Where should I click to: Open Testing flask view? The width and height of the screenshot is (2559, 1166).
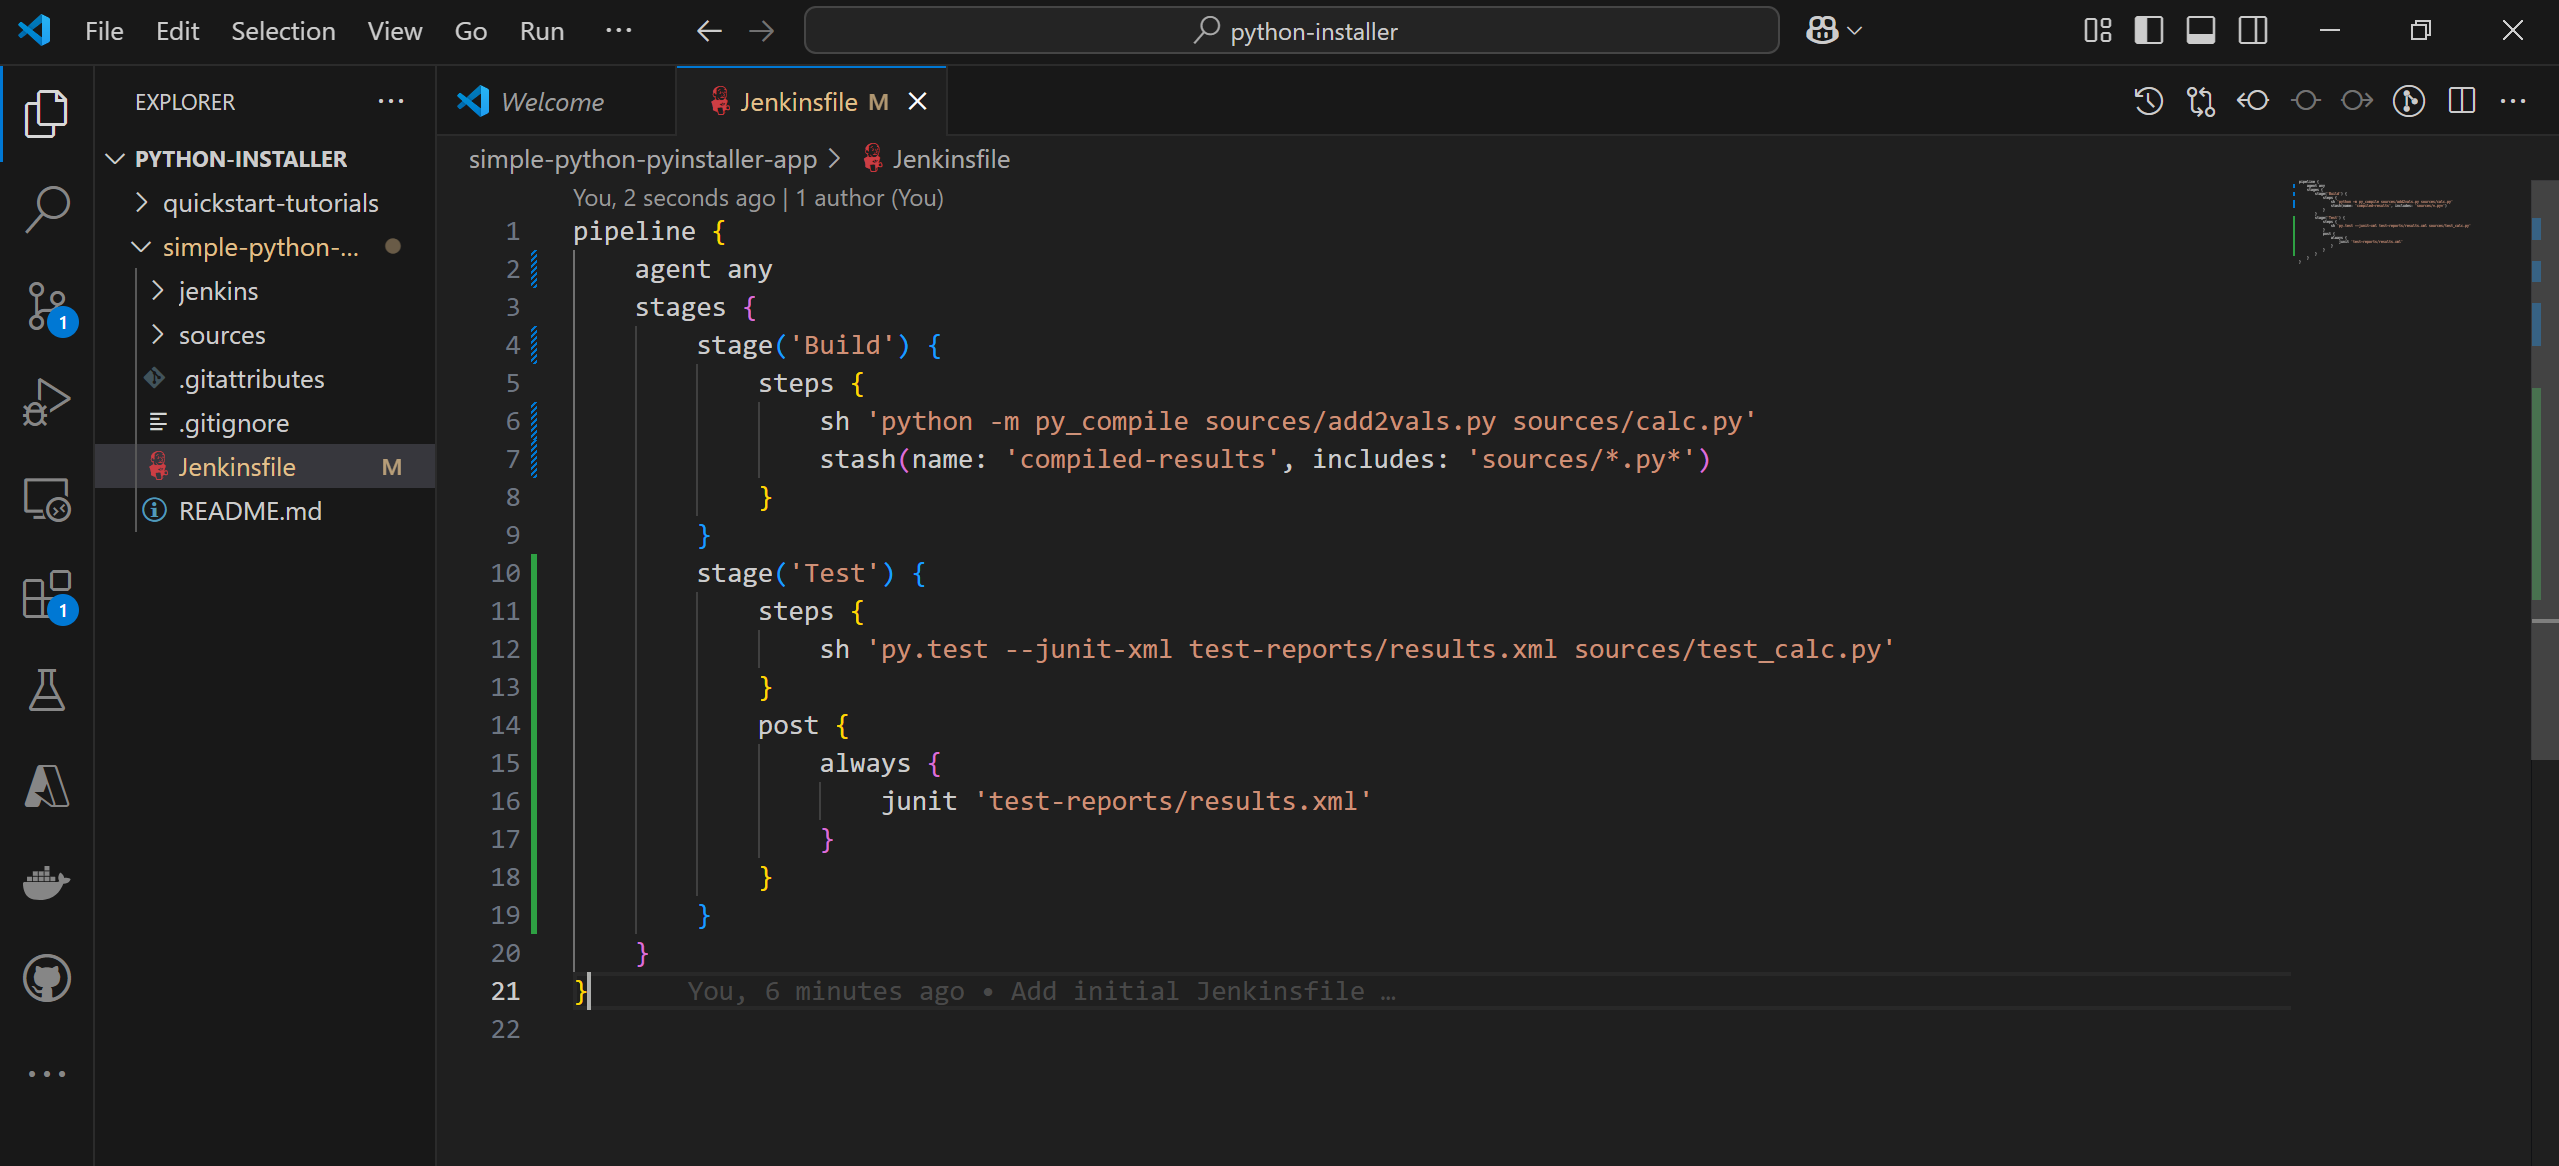46,690
